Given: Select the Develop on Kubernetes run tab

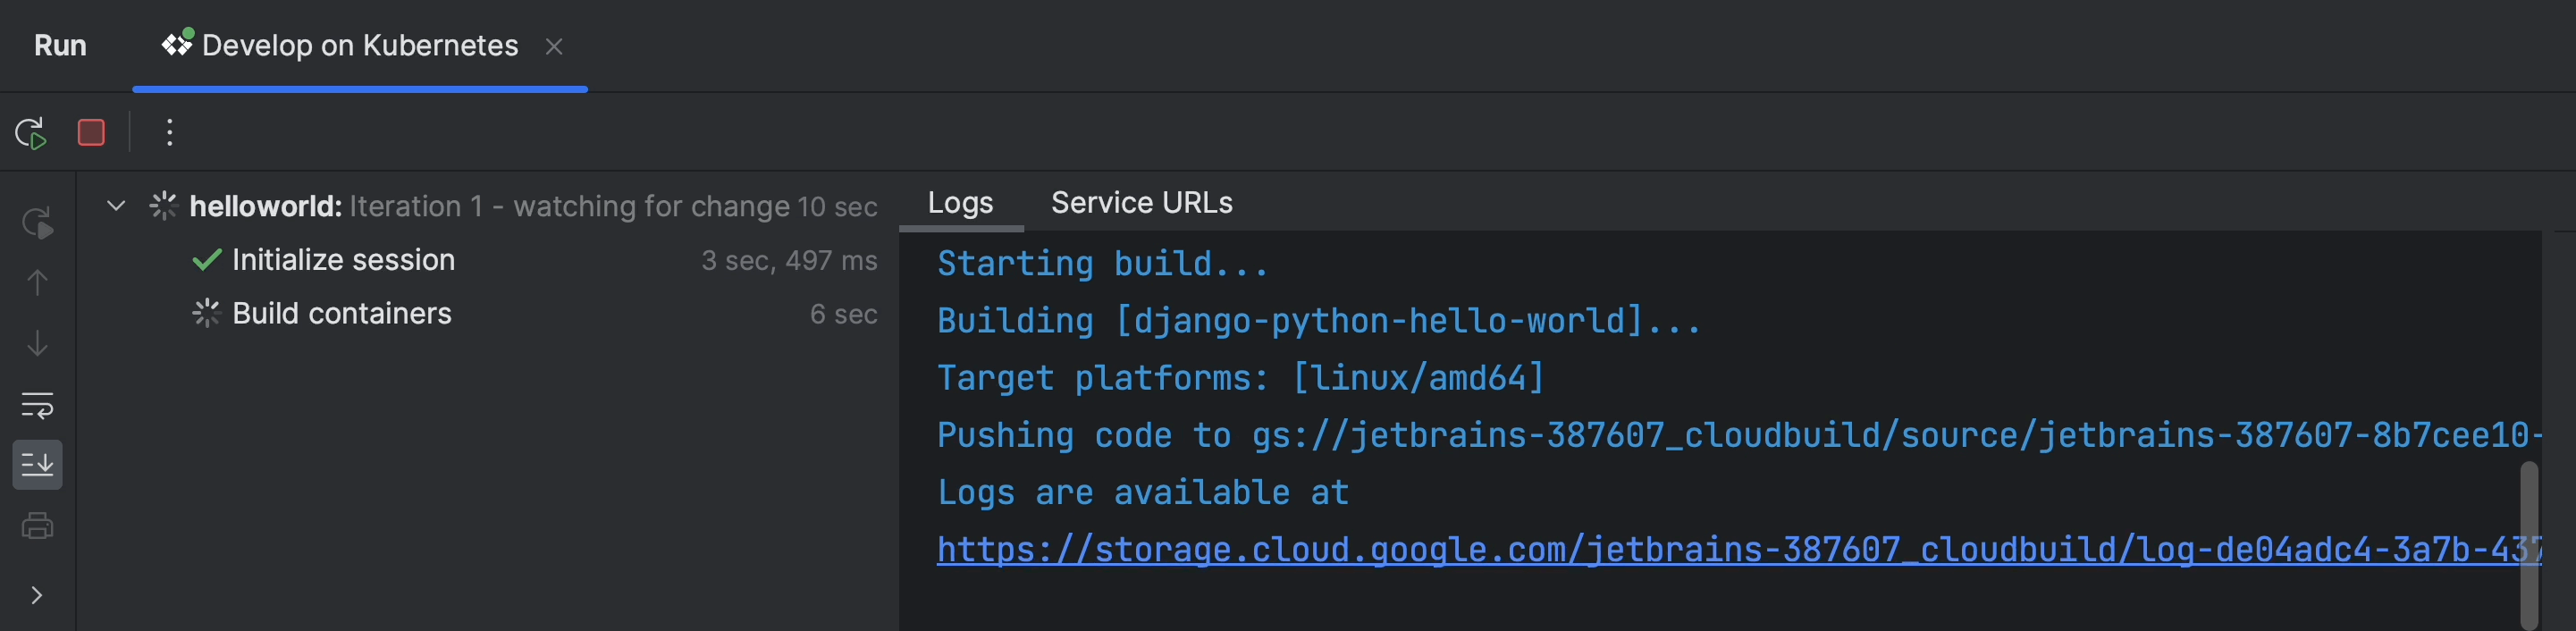Looking at the screenshot, I should coord(359,46).
